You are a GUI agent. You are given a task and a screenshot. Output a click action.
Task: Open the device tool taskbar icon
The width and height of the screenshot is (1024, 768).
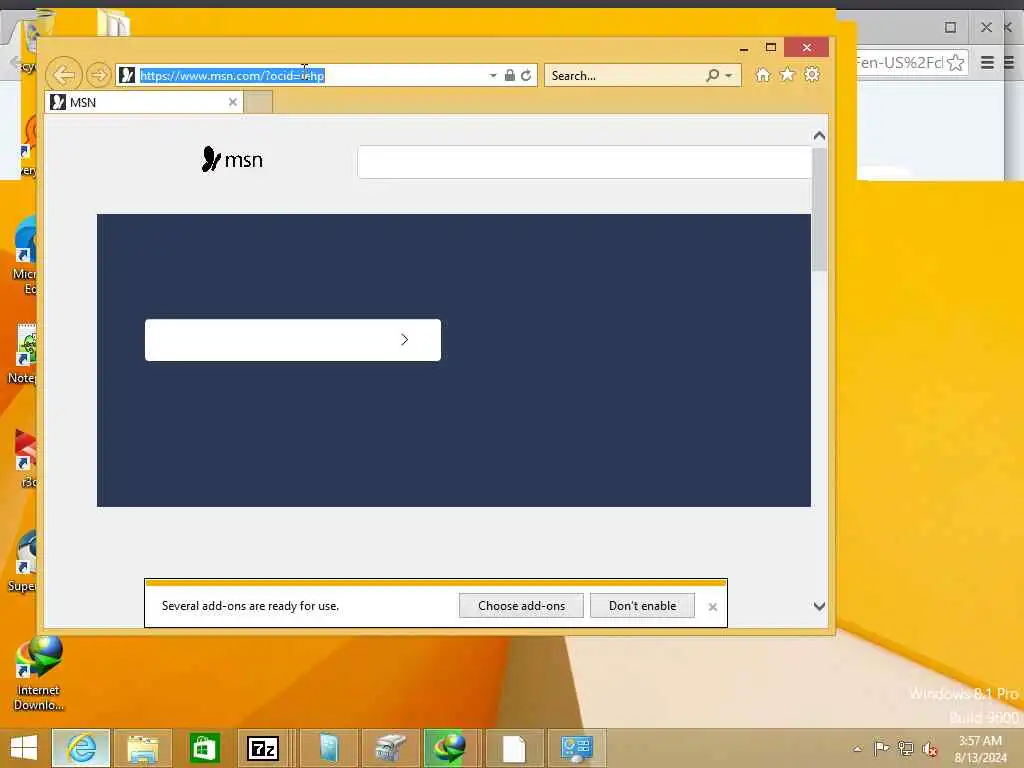391,748
